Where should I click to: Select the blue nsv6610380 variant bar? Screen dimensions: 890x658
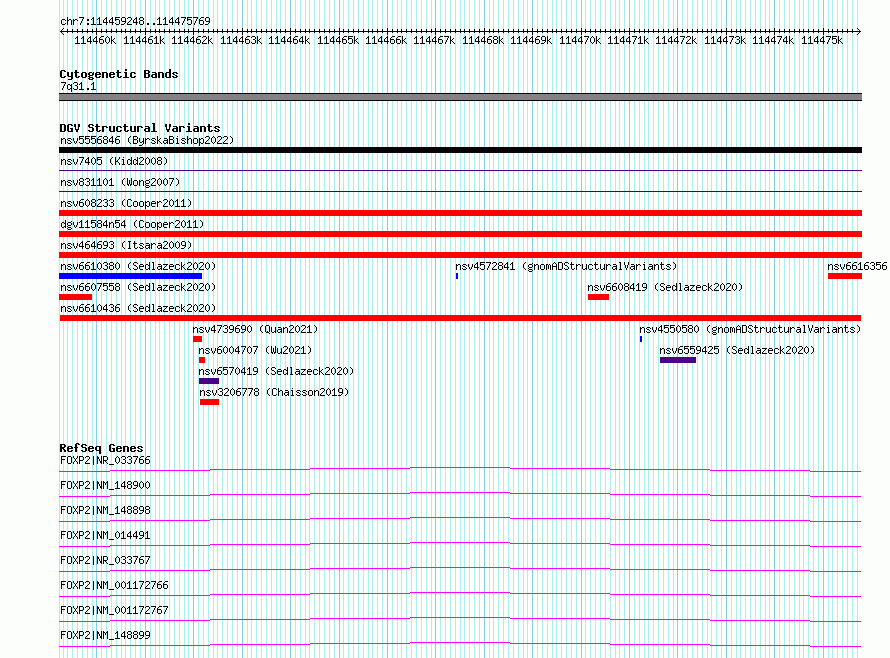tap(131, 276)
